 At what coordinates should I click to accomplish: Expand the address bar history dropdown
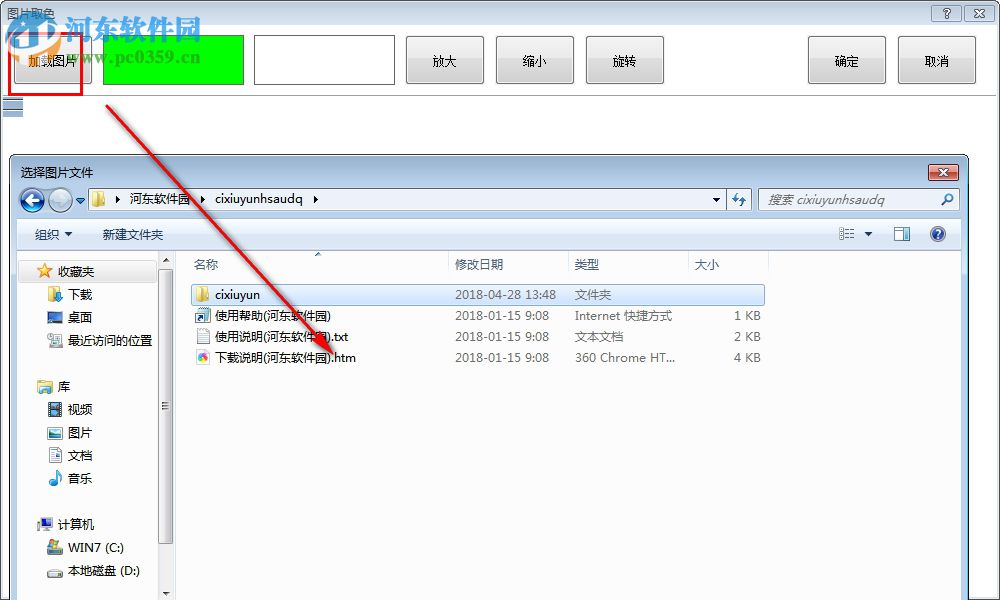coord(716,199)
